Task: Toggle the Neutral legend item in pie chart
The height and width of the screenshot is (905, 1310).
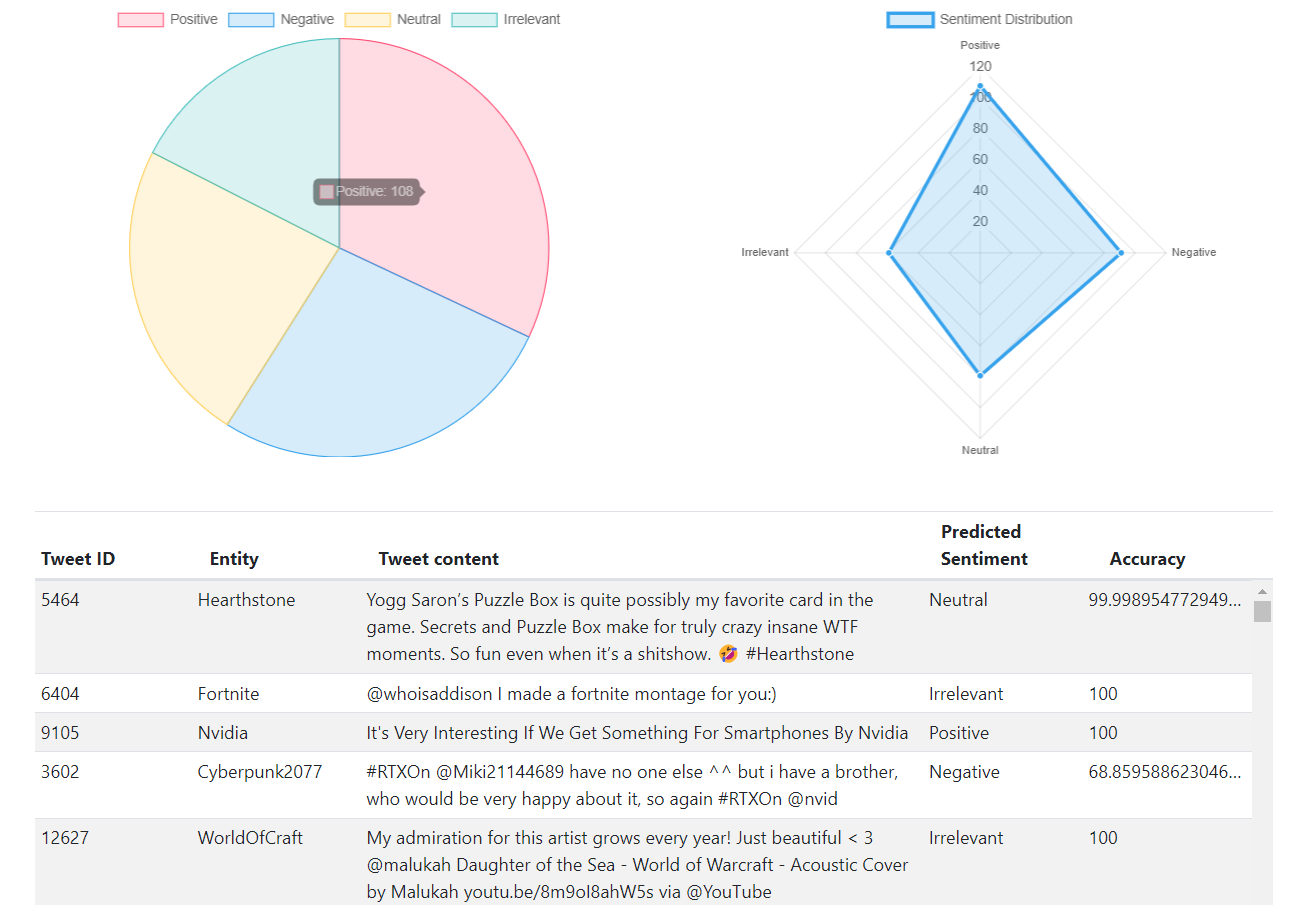Action: pos(392,20)
